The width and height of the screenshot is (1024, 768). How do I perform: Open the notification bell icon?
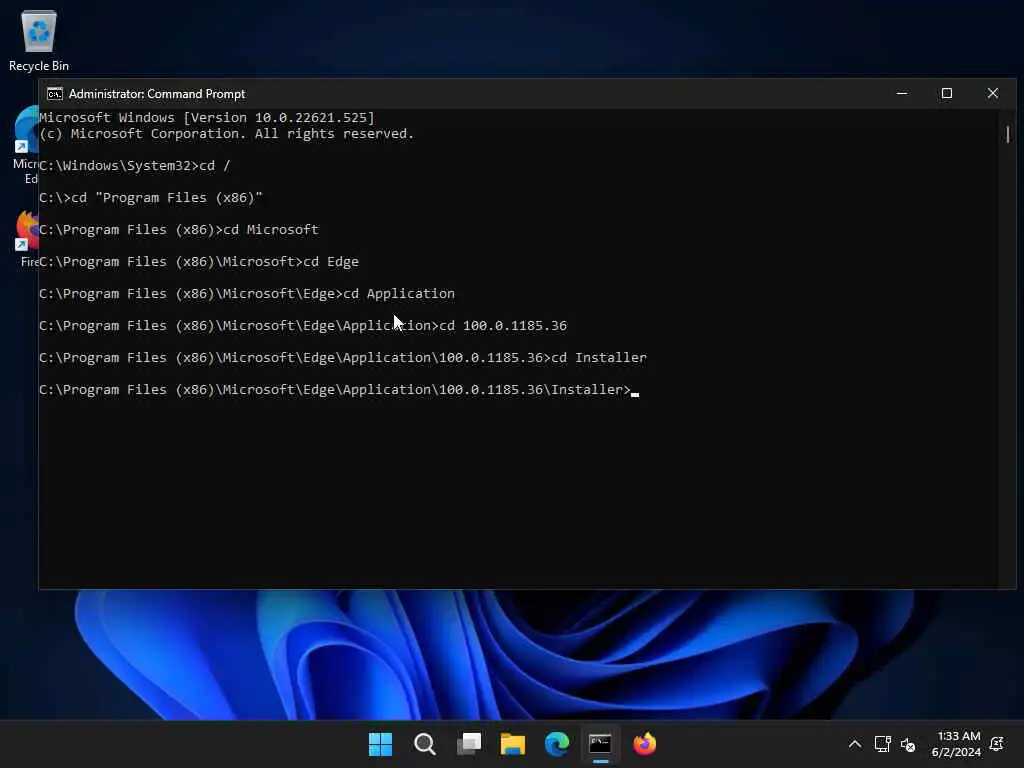[997, 744]
